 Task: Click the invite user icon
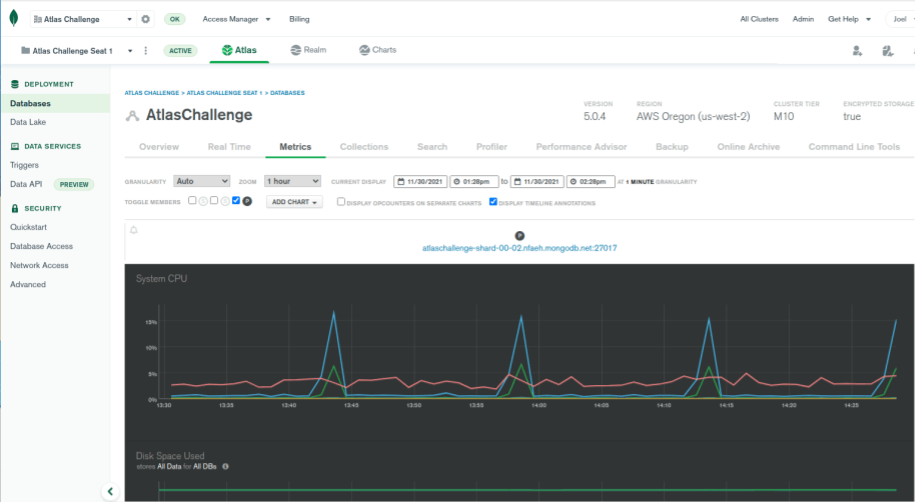[857, 51]
